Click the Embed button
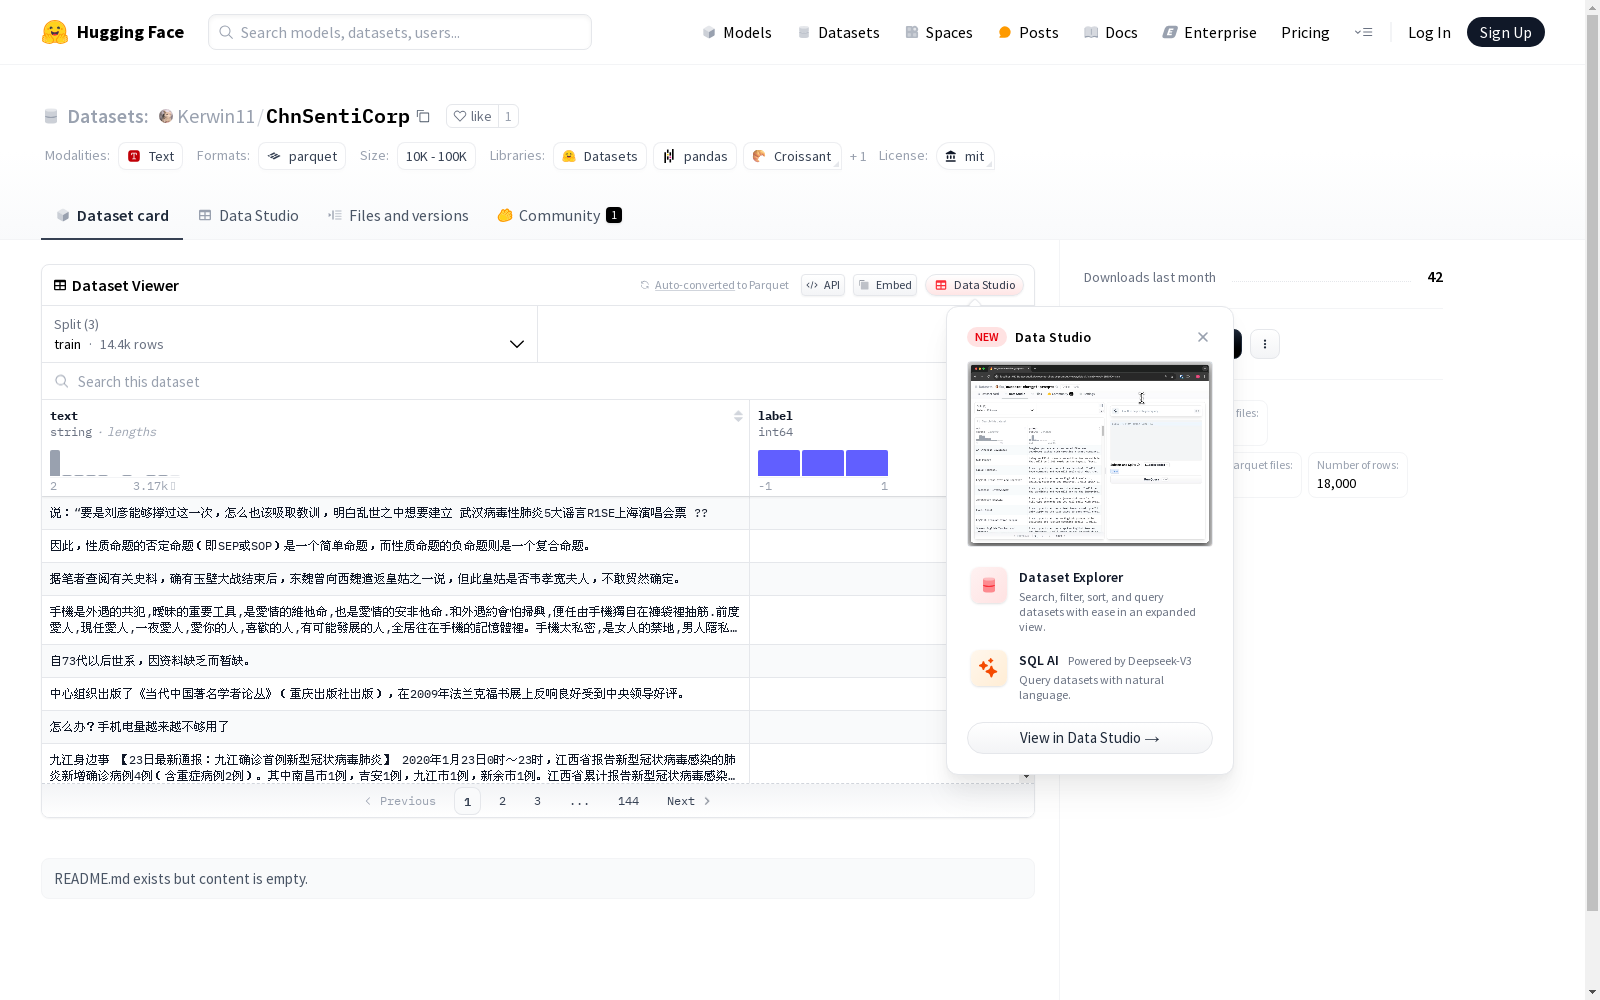This screenshot has height=1000, width=1600. (885, 285)
